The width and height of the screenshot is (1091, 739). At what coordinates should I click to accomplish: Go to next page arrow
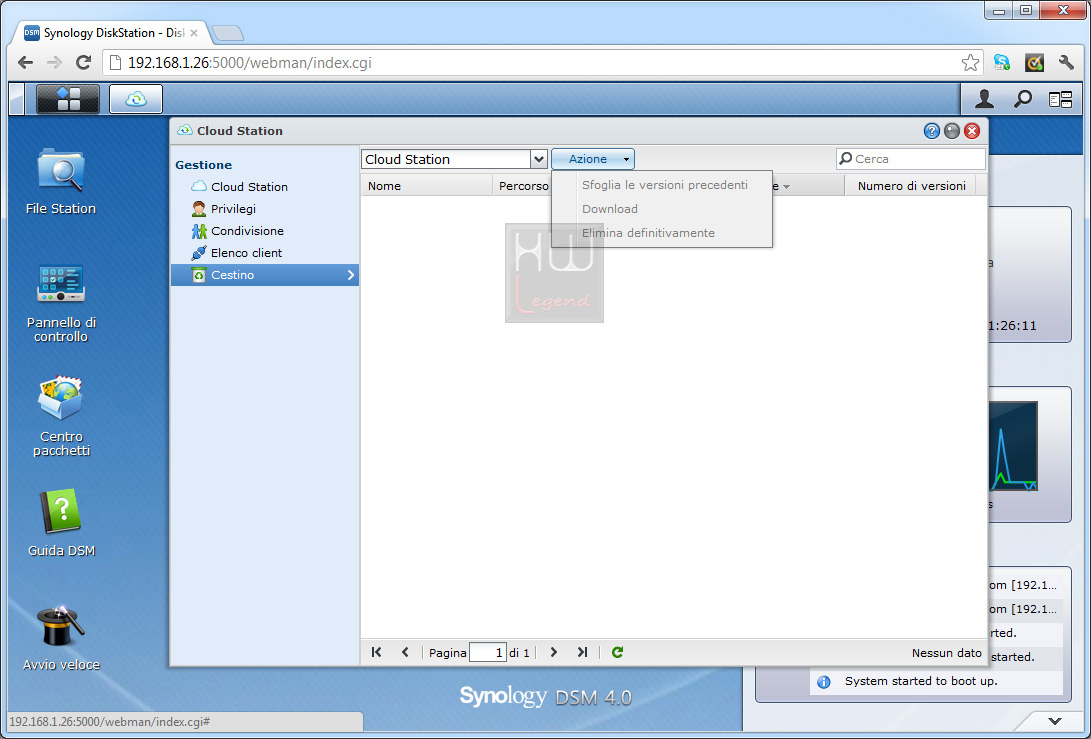point(554,652)
